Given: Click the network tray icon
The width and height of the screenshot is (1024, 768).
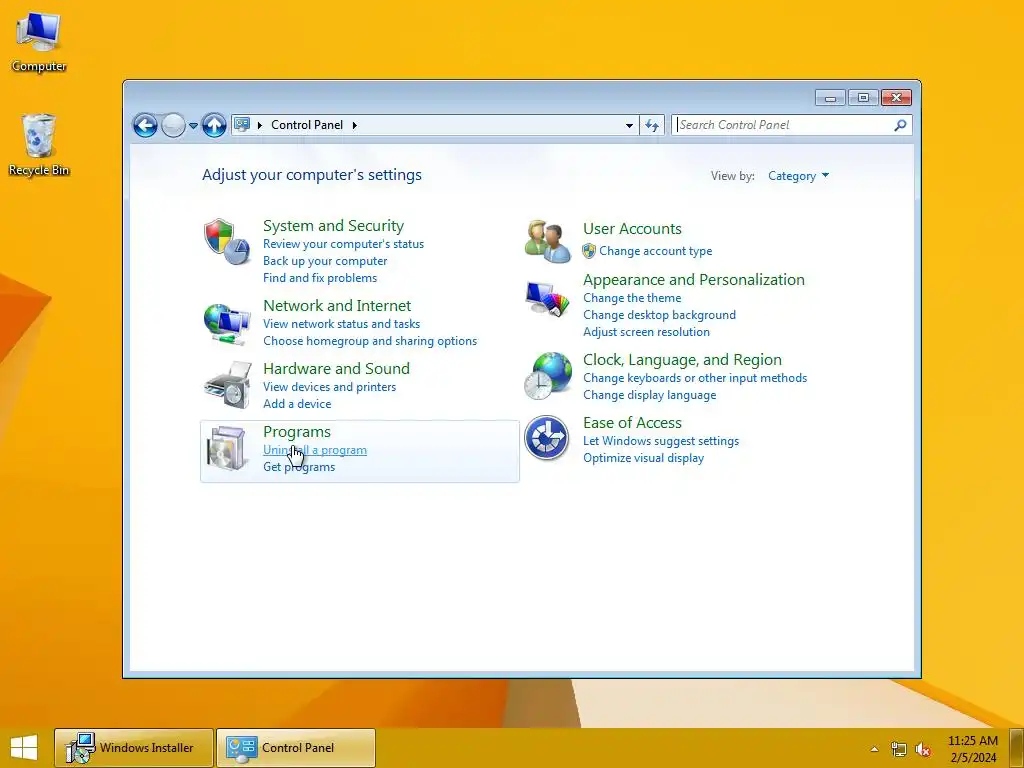Looking at the screenshot, I should [x=899, y=749].
